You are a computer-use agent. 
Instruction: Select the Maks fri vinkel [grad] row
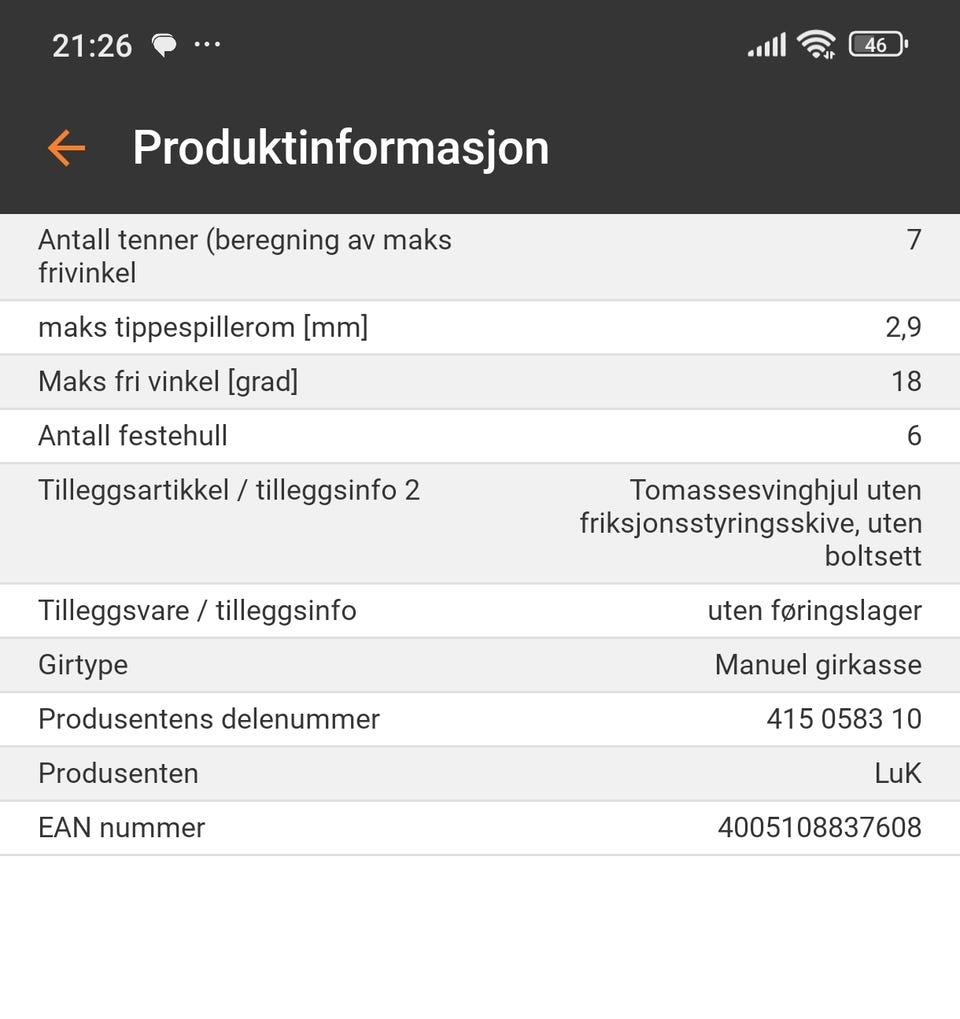(x=480, y=381)
